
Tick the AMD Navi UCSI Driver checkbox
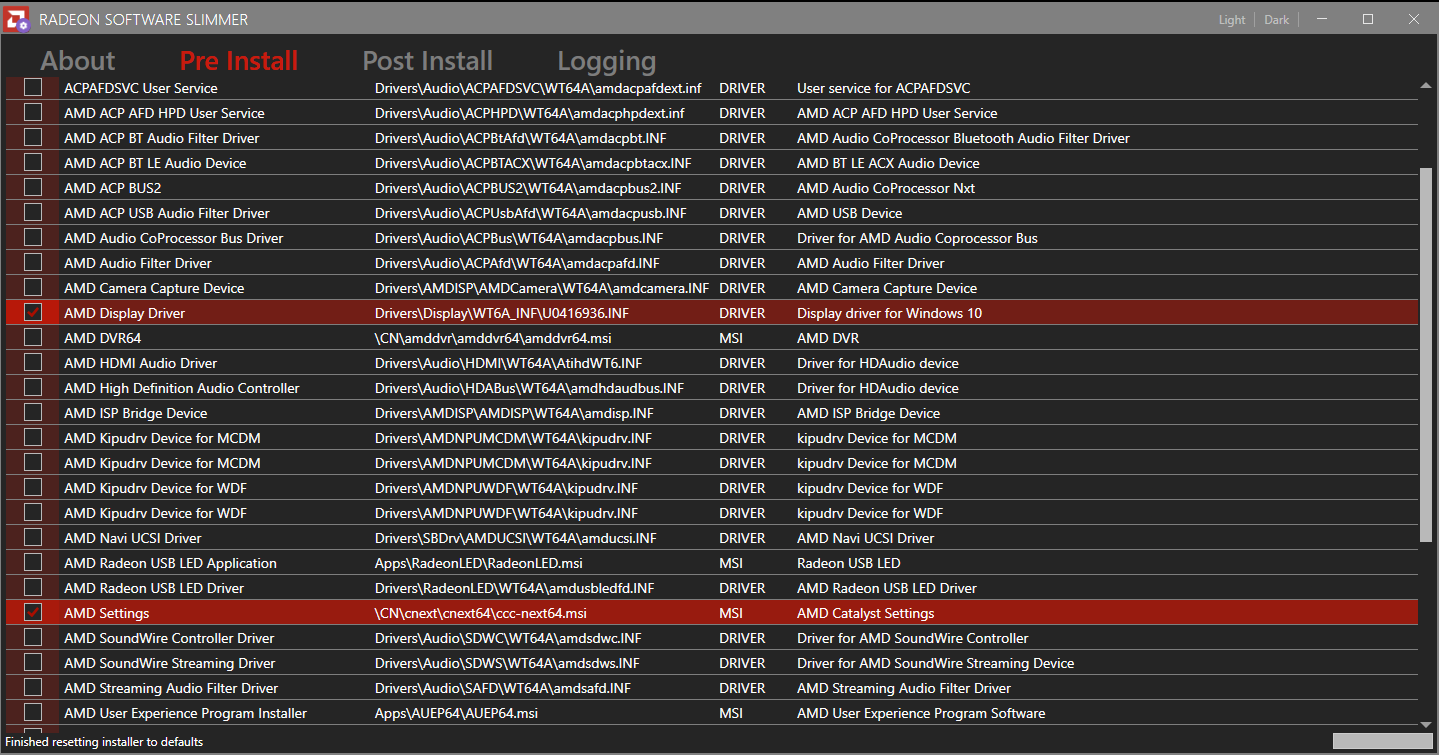(x=33, y=537)
